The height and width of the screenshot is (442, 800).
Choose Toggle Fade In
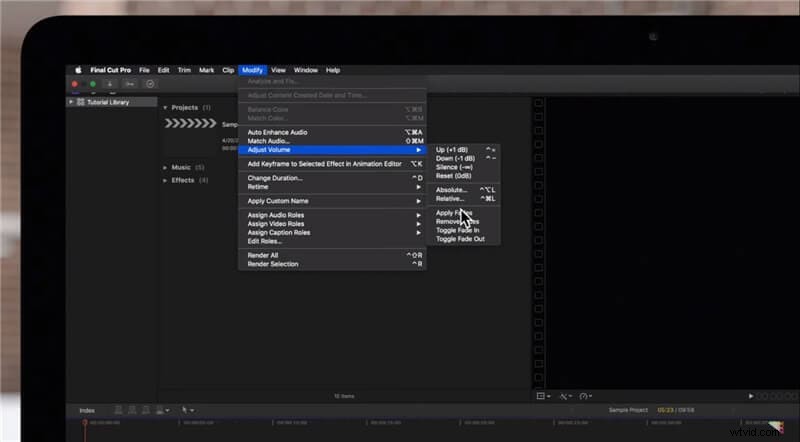point(464,230)
